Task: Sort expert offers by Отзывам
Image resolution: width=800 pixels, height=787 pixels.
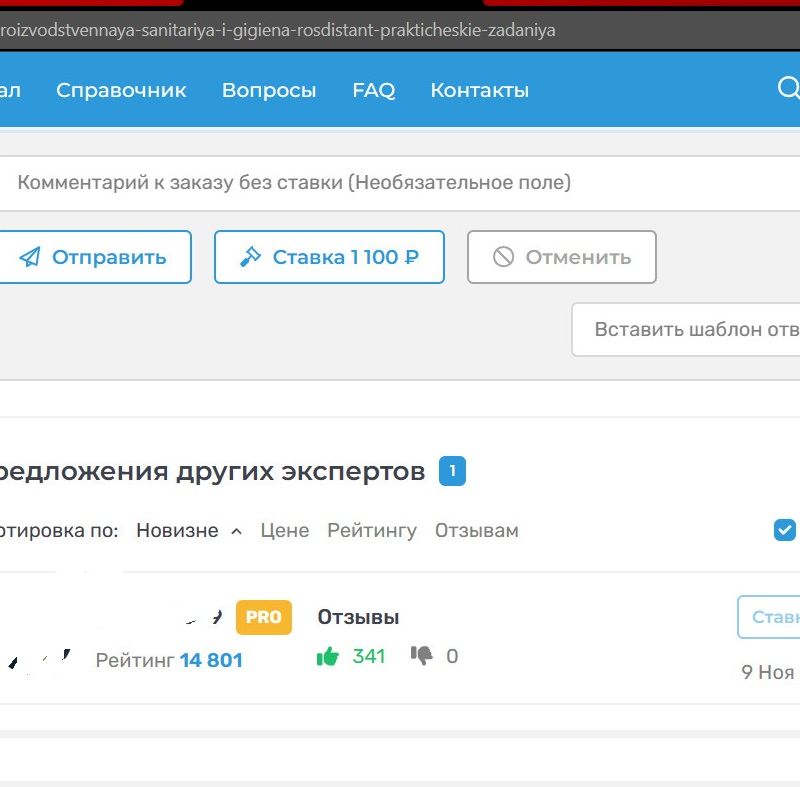Action: click(x=476, y=531)
